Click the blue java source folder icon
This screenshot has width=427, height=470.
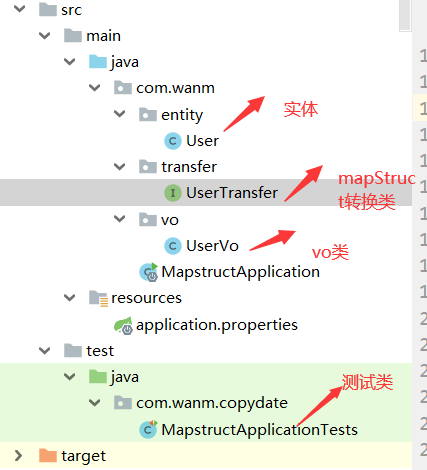(x=98, y=62)
